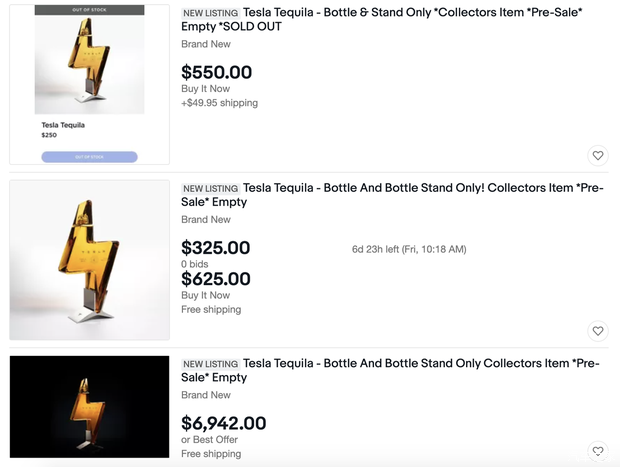Click the 'Out of Stock' banner atop the first image
Screen dimensions: 620x467
click(x=90, y=10)
